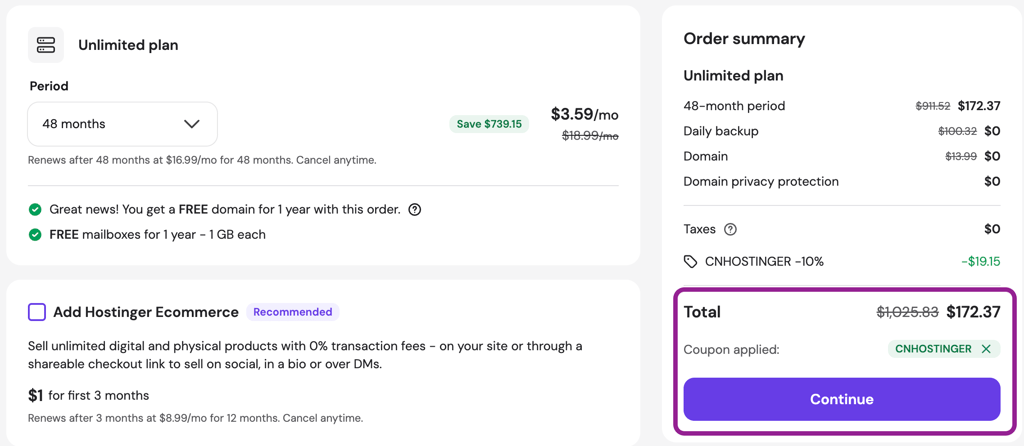
Task: Open the Taxes help question icon
Action: 731,229
